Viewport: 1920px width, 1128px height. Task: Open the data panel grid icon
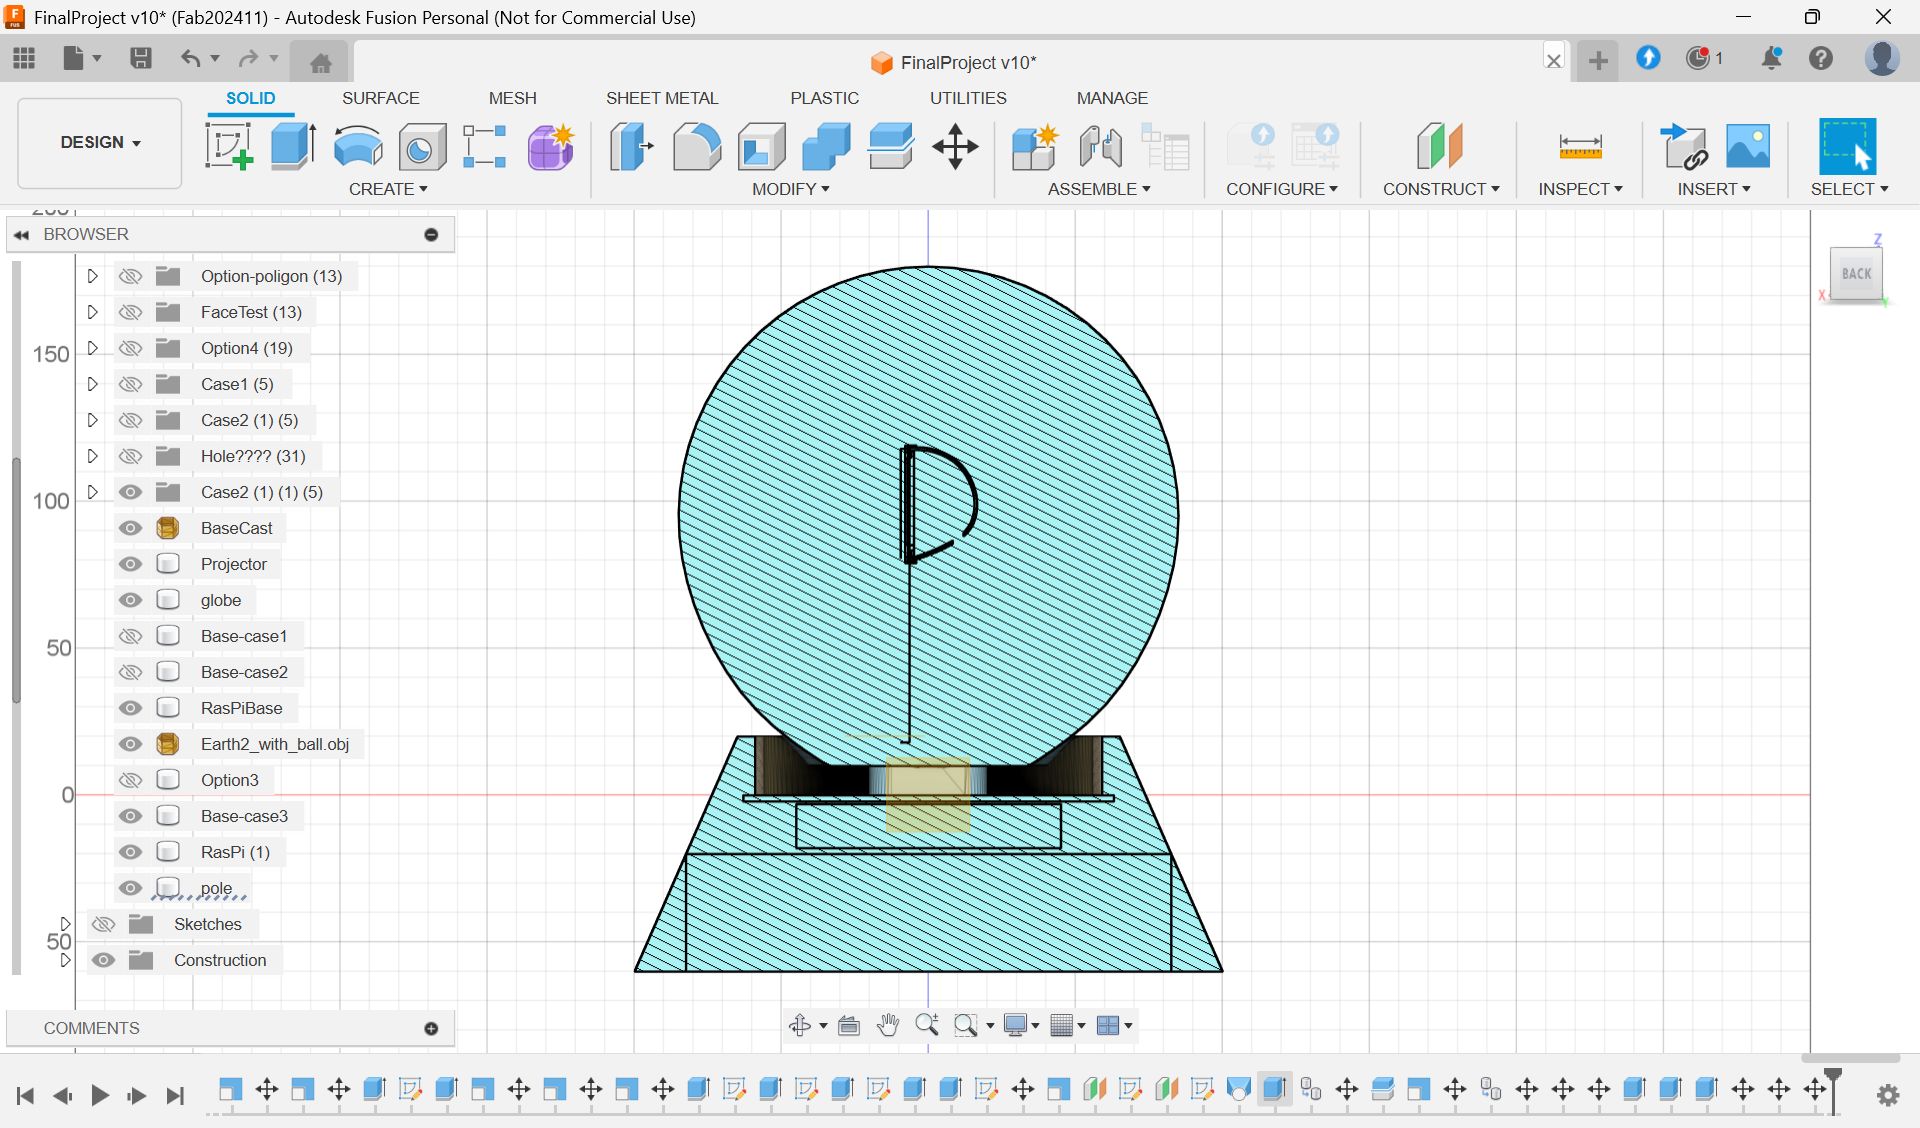(x=24, y=59)
